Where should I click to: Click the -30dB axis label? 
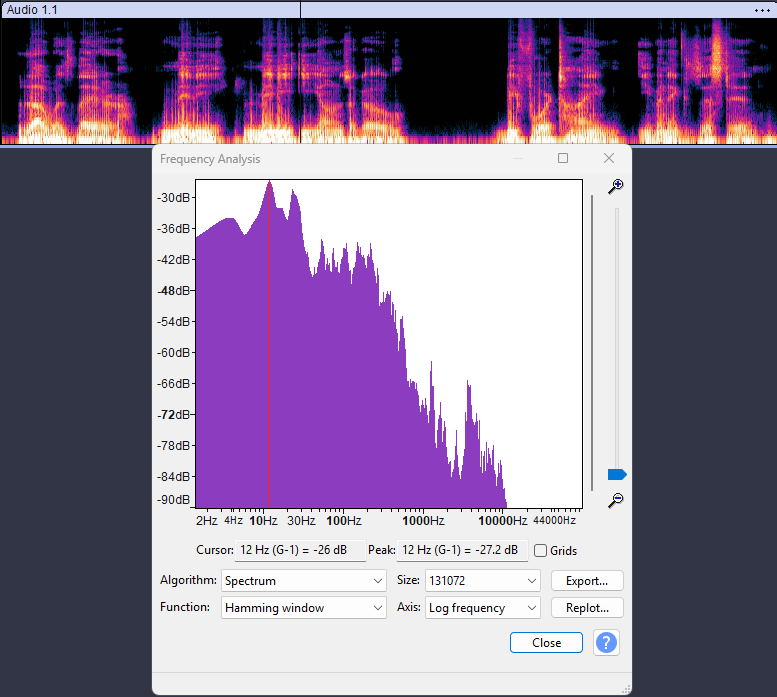coord(173,198)
